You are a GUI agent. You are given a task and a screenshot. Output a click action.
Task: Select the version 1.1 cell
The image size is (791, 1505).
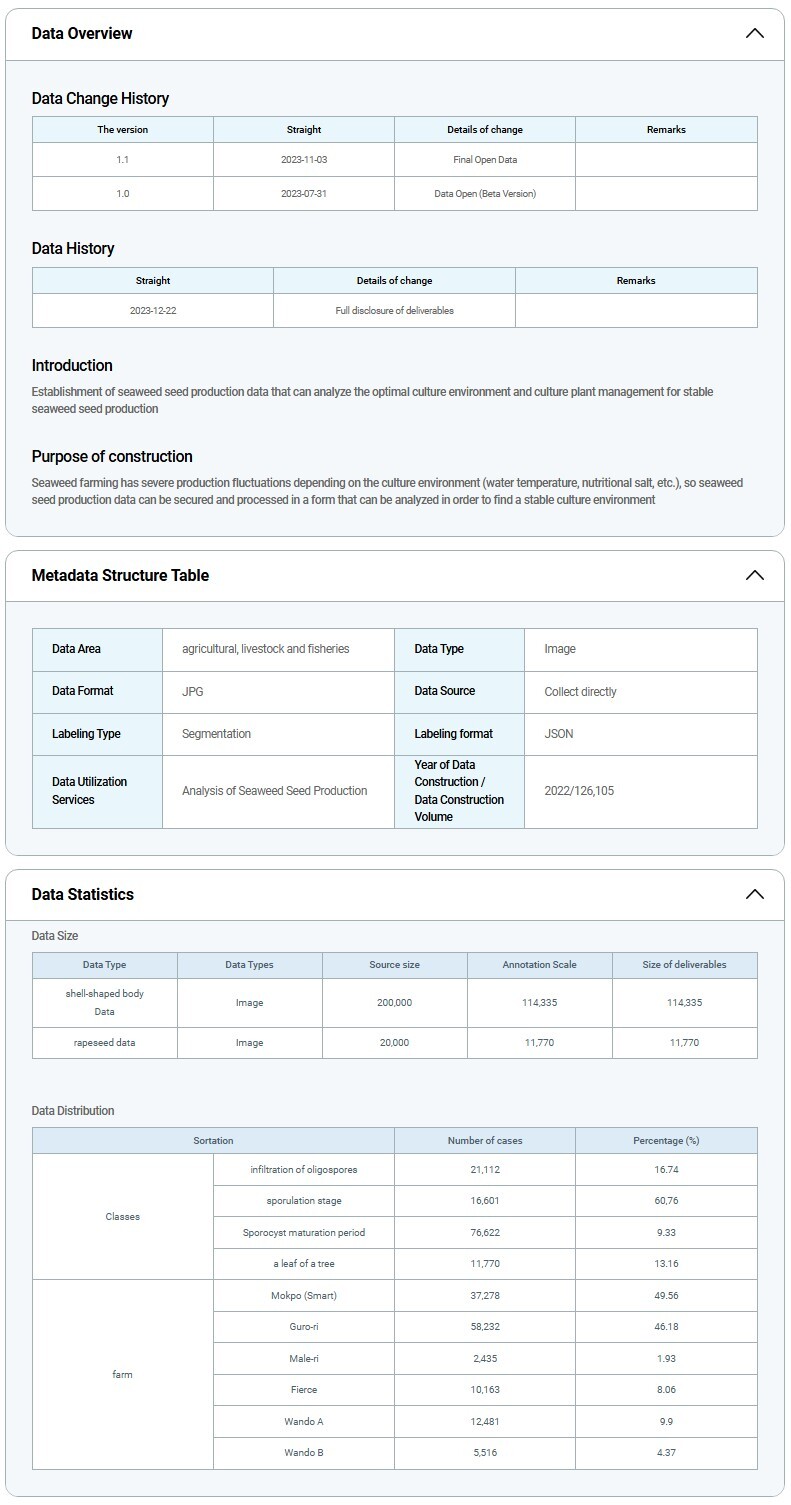122,159
